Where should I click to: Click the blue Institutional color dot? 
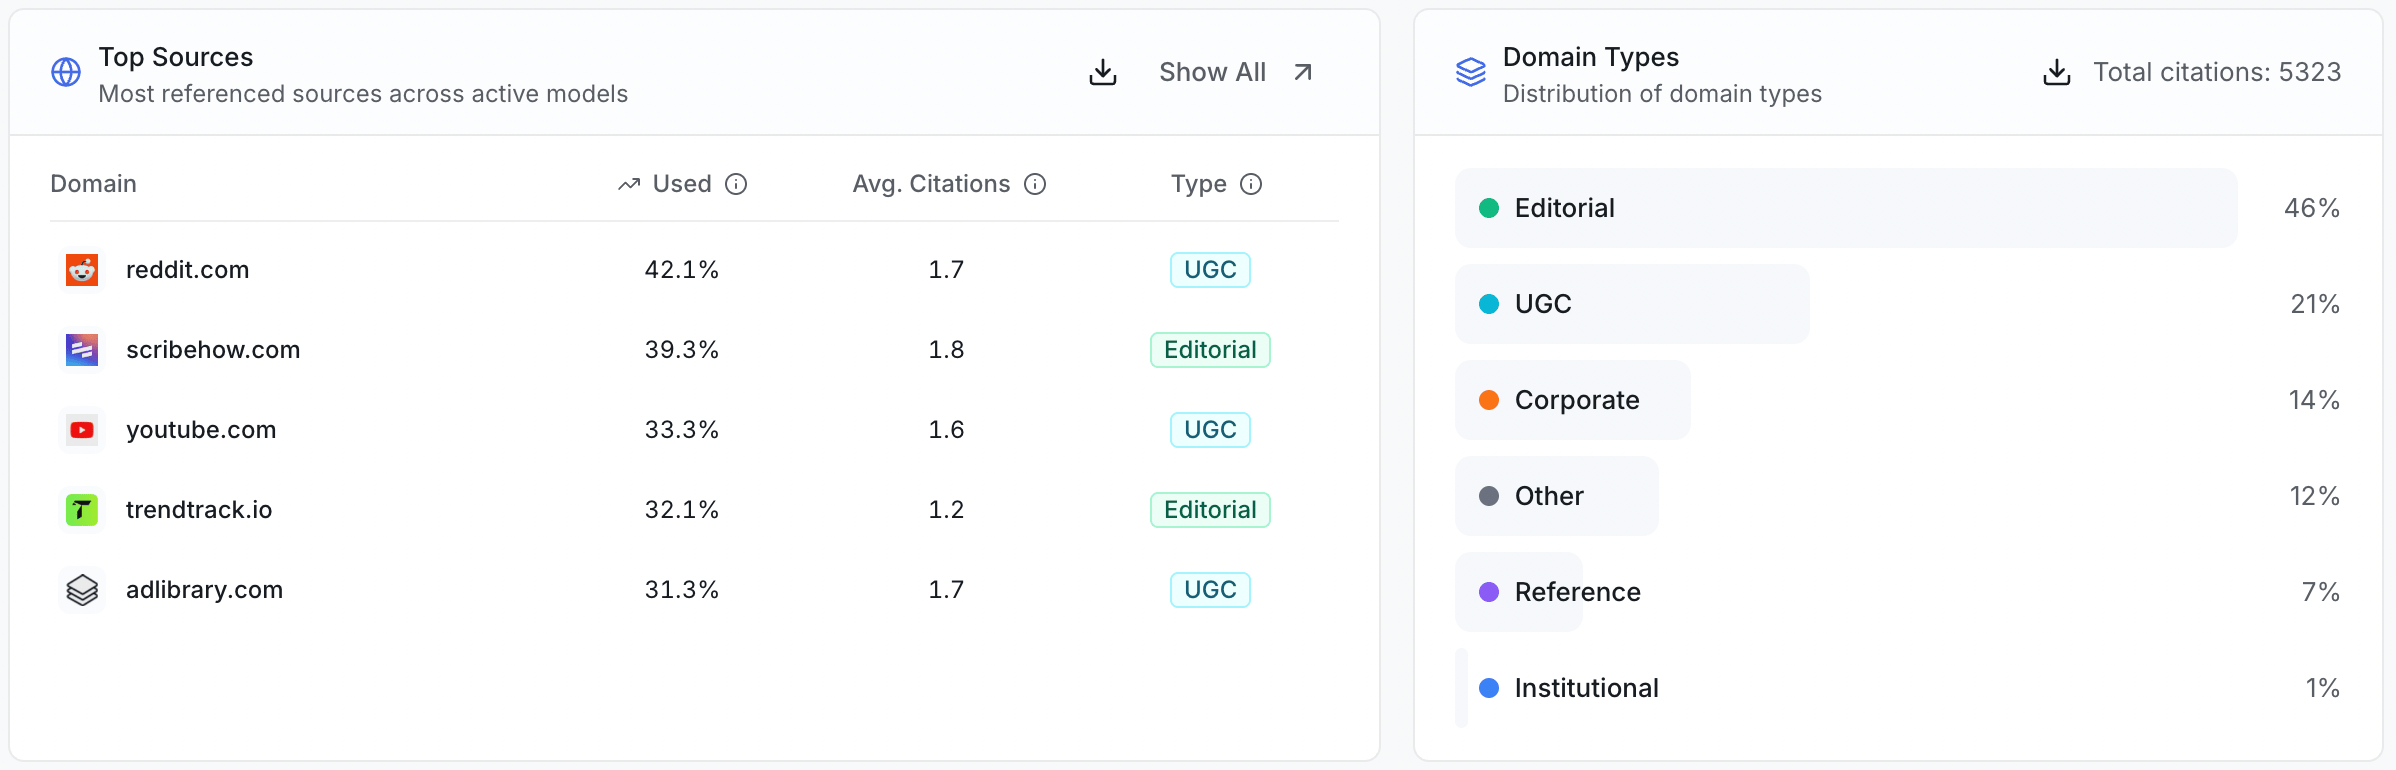tap(1489, 688)
